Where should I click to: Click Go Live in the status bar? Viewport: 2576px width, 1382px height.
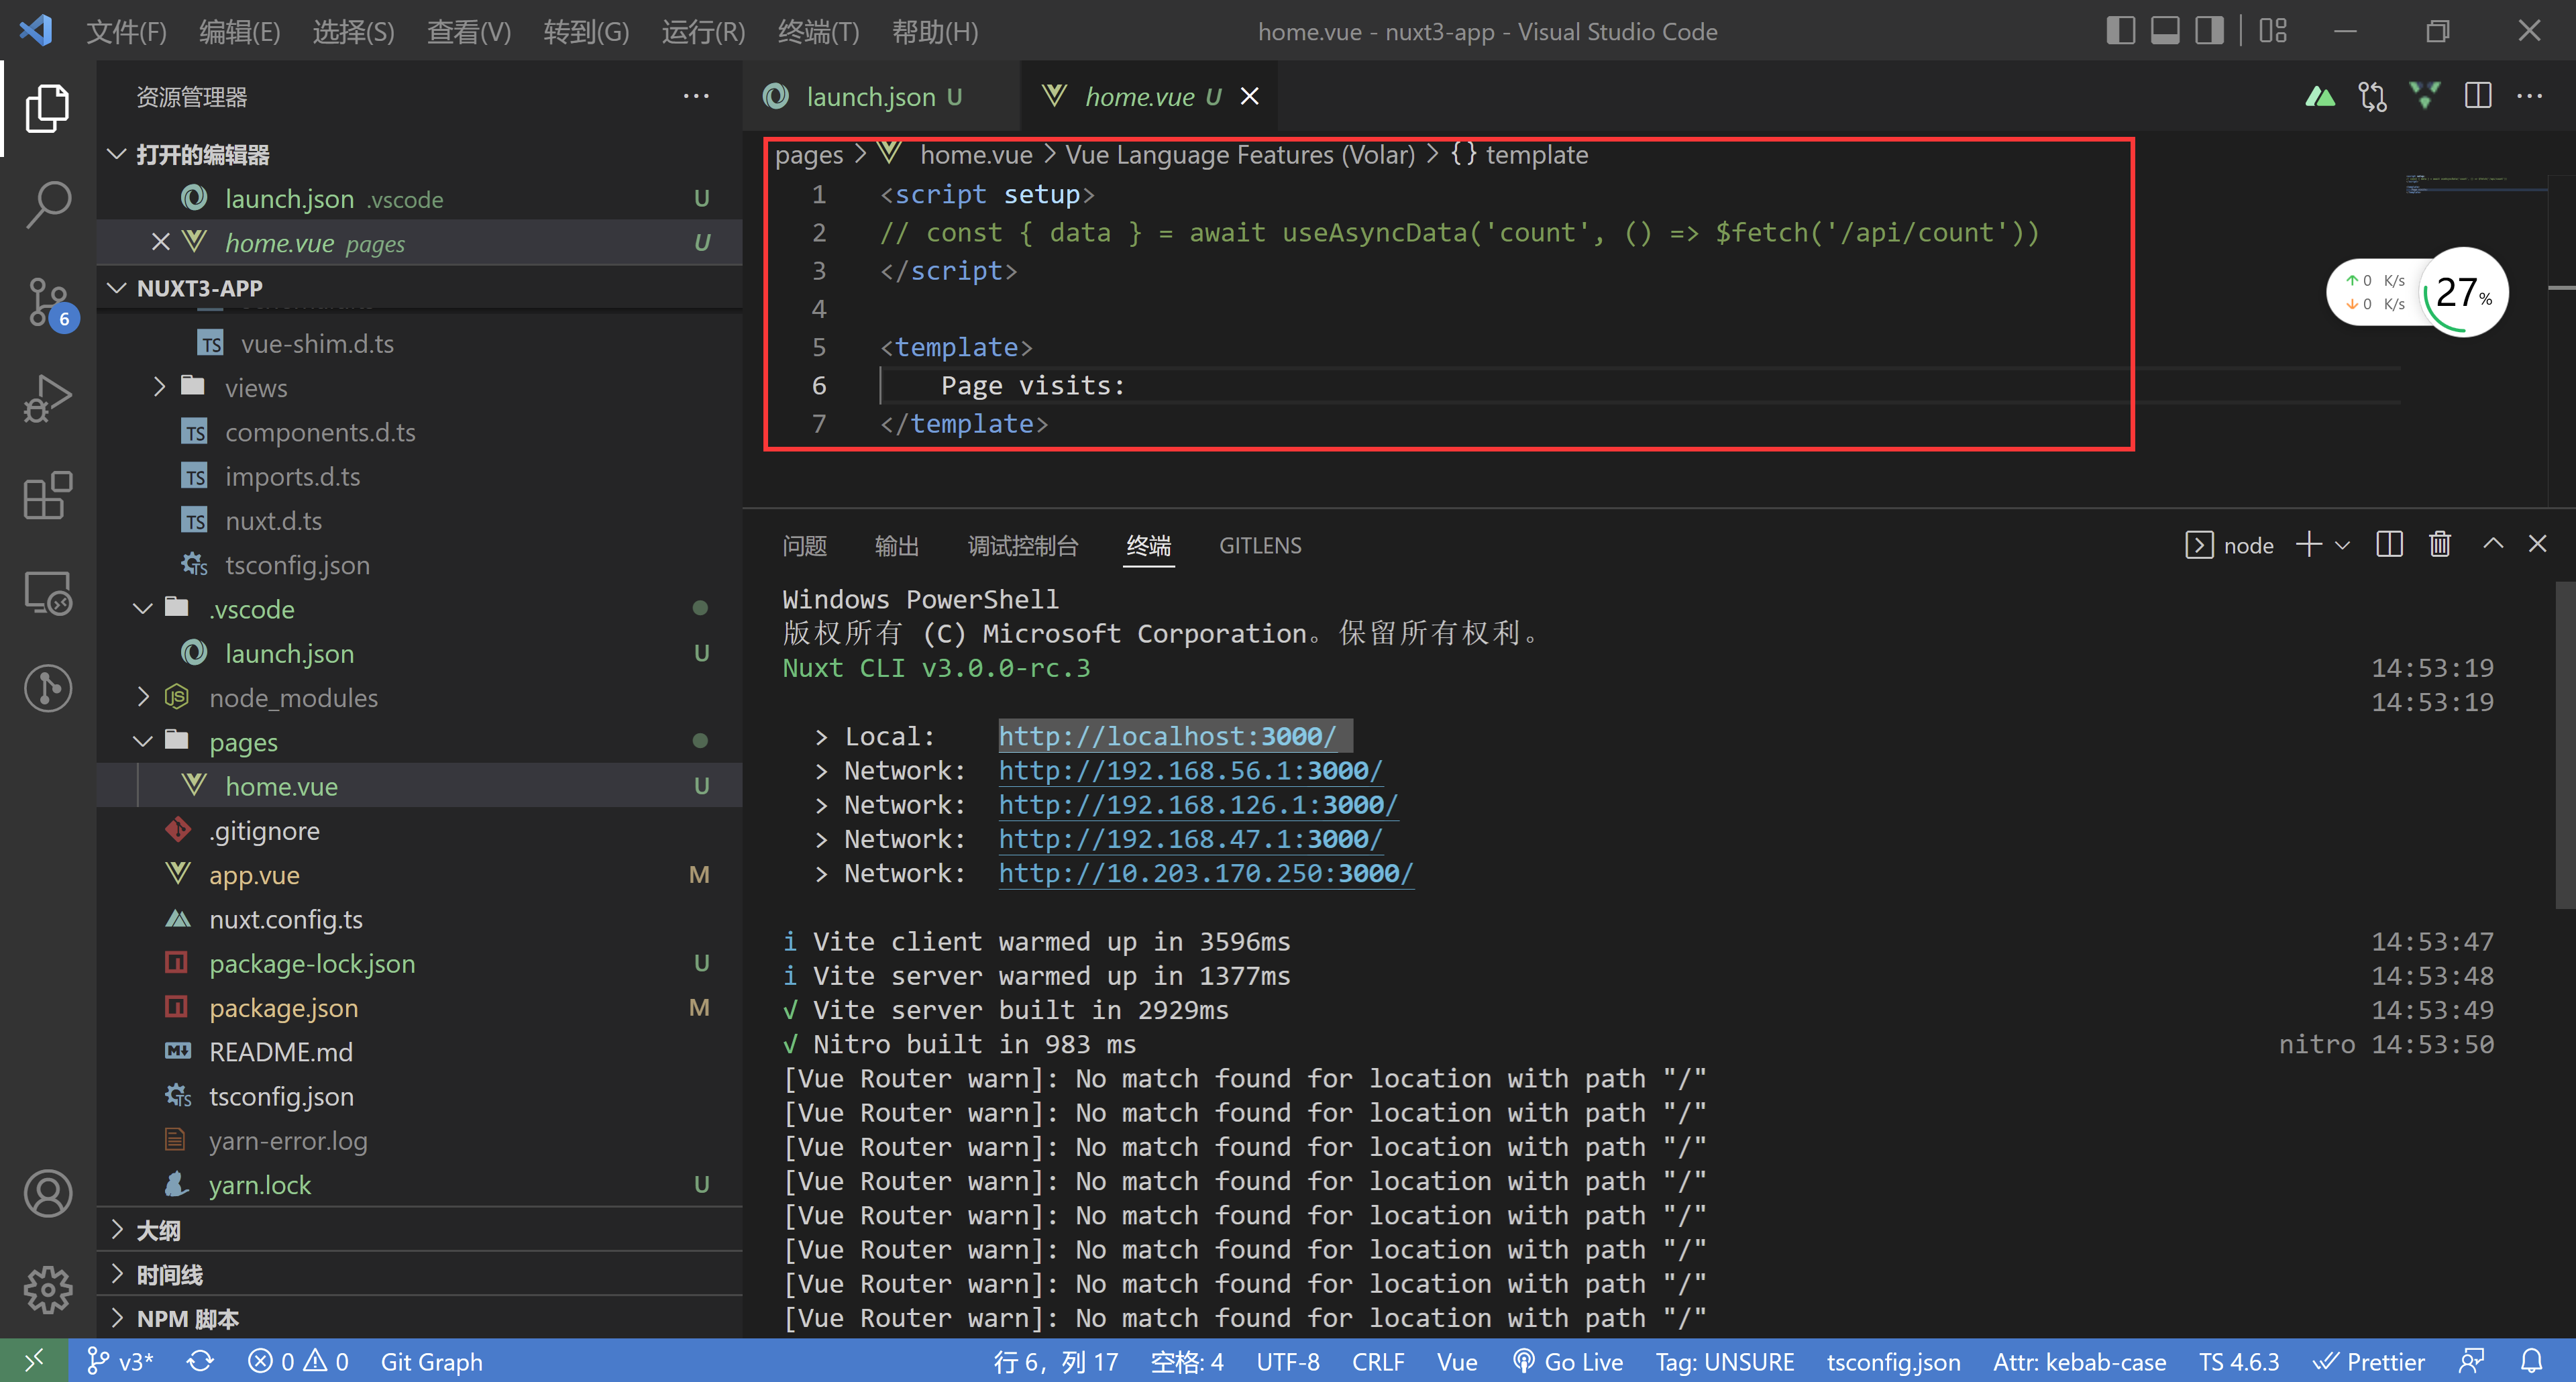tap(1568, 1361)
